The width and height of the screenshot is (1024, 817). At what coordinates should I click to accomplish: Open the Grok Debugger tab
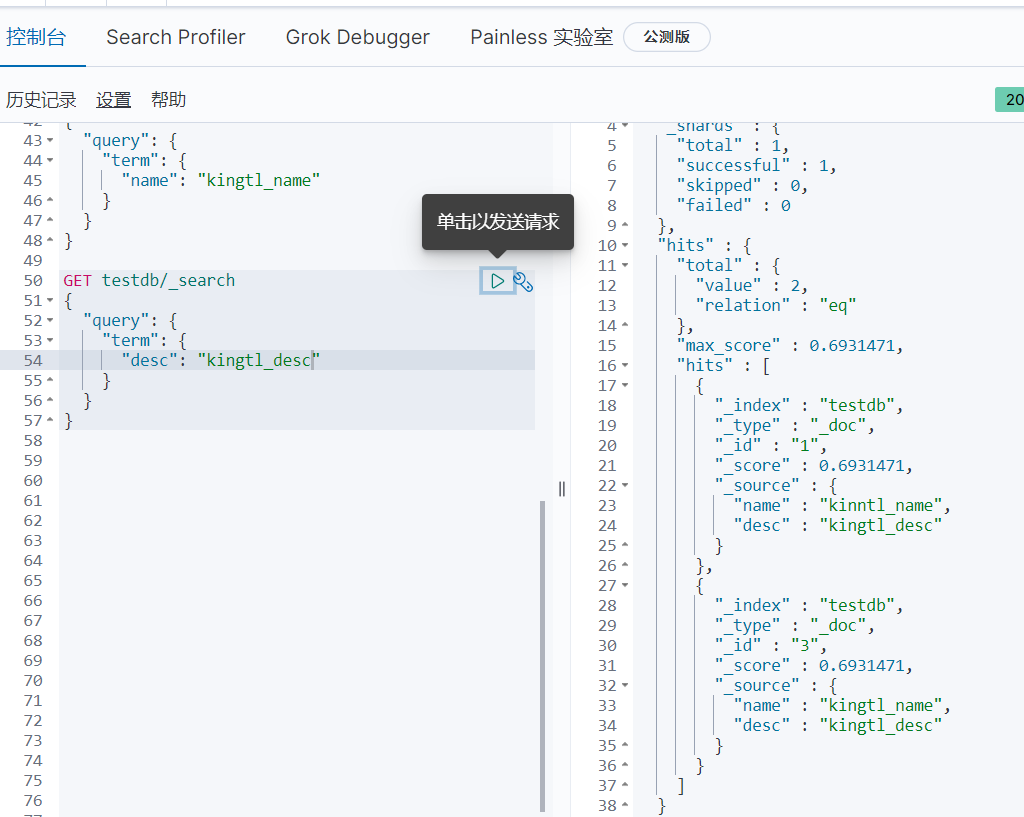pyautogui.click(x=358, y=38)
